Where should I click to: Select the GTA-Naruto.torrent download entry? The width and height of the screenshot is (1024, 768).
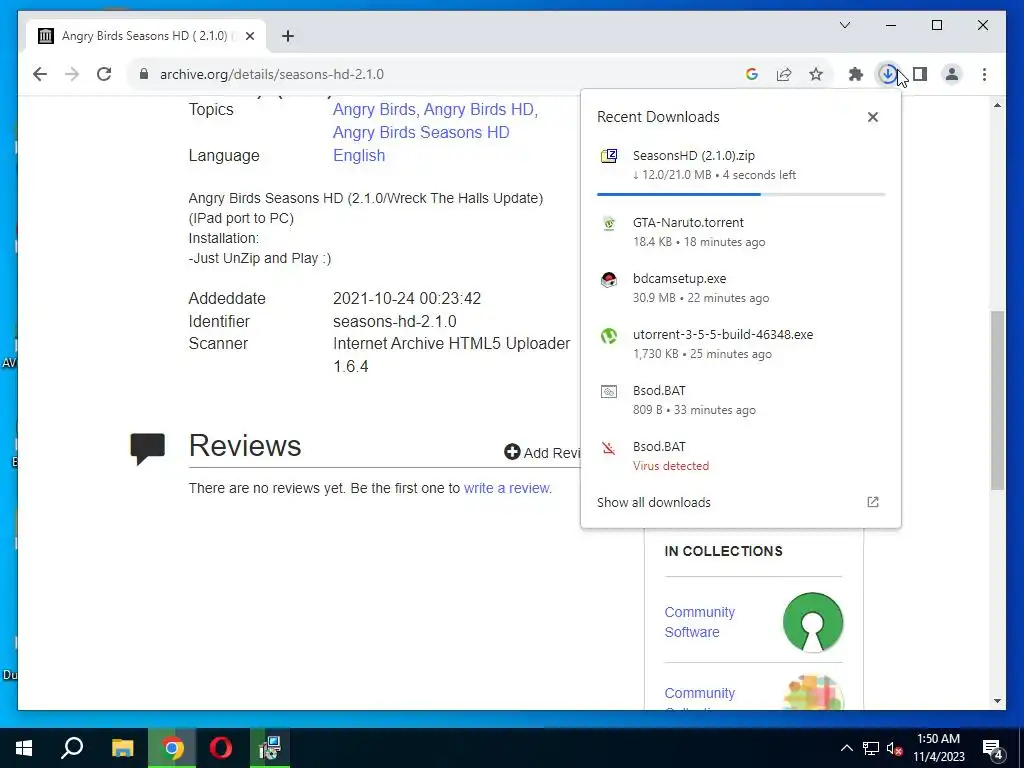[741, 232]
